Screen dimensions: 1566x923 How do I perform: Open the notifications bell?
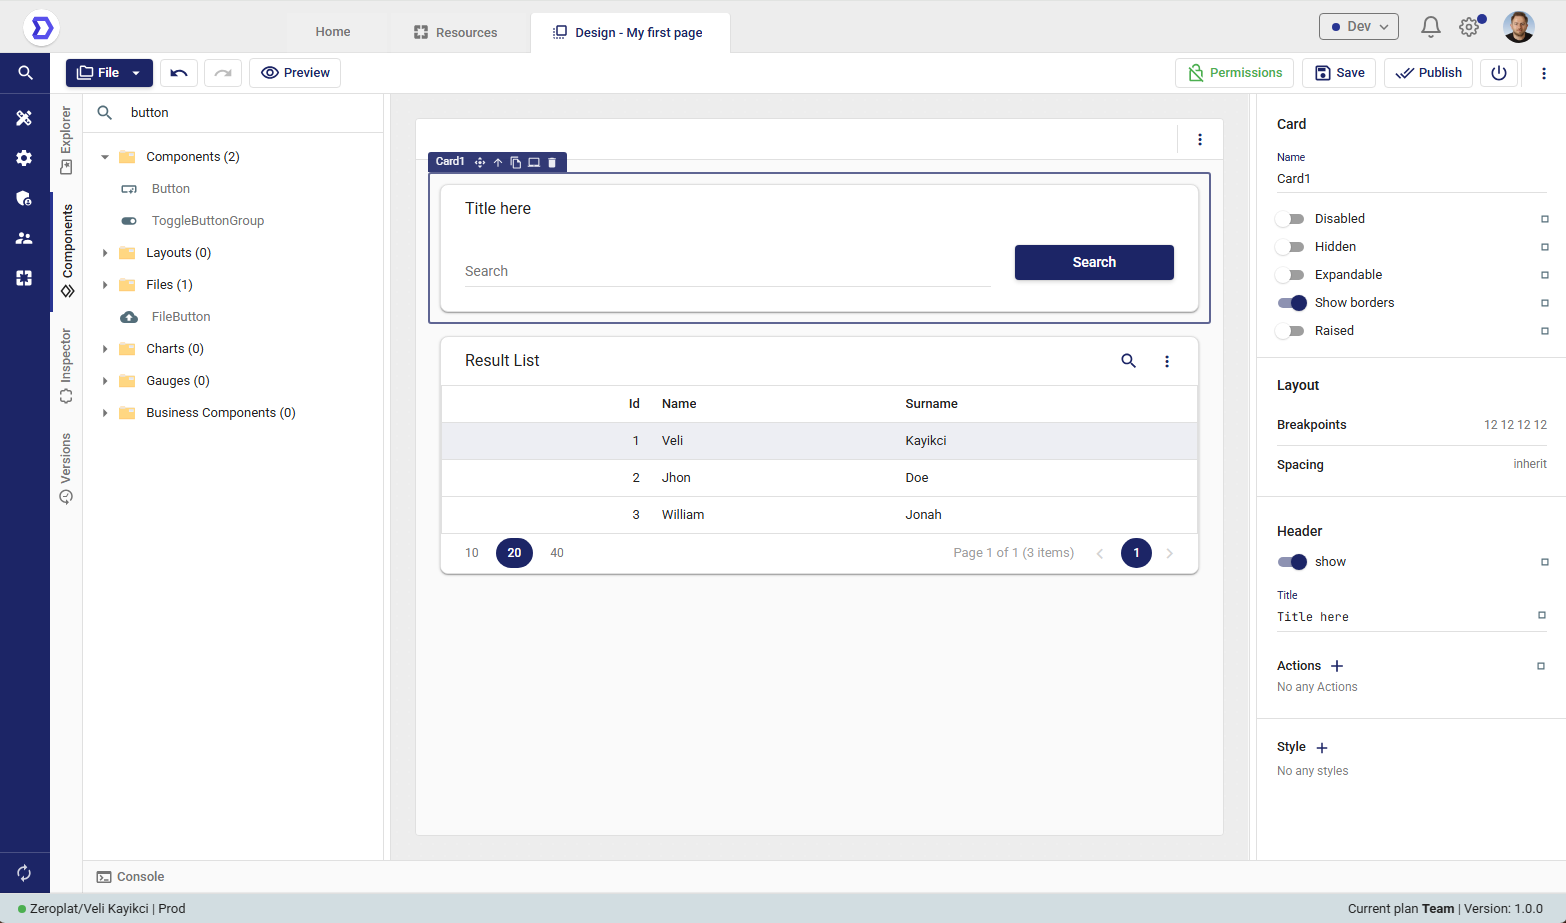(1430, 27)
